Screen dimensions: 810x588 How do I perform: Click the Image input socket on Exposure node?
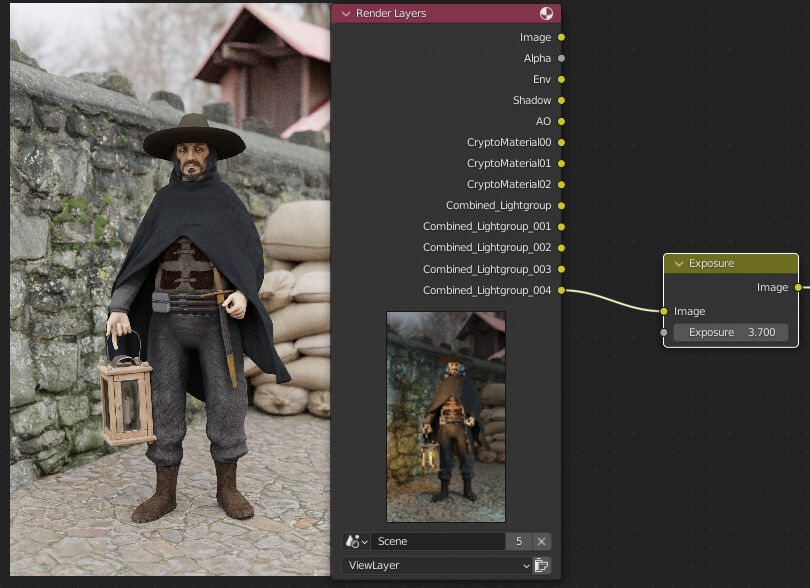663,311
